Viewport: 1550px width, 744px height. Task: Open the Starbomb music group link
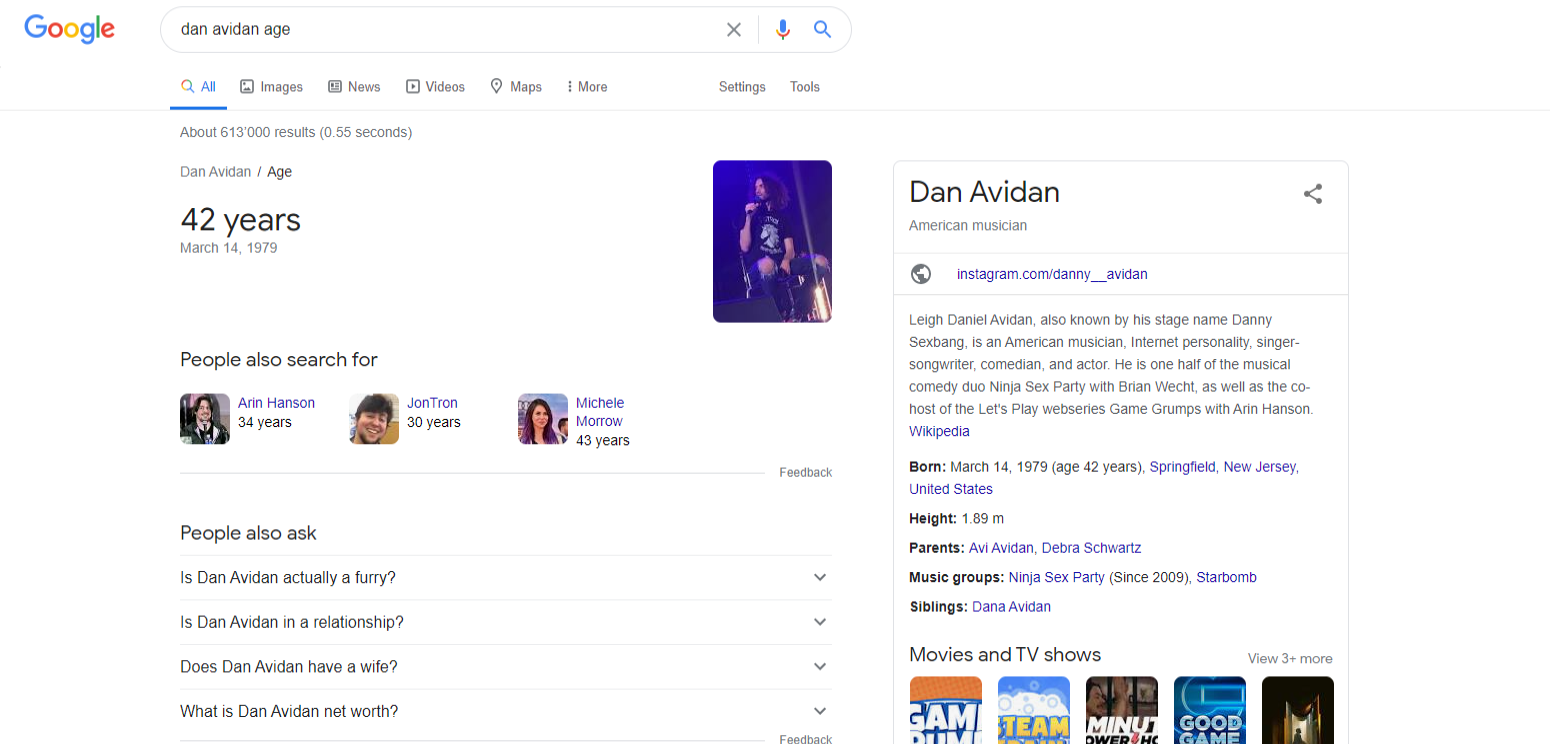[x=1227, y=577]
